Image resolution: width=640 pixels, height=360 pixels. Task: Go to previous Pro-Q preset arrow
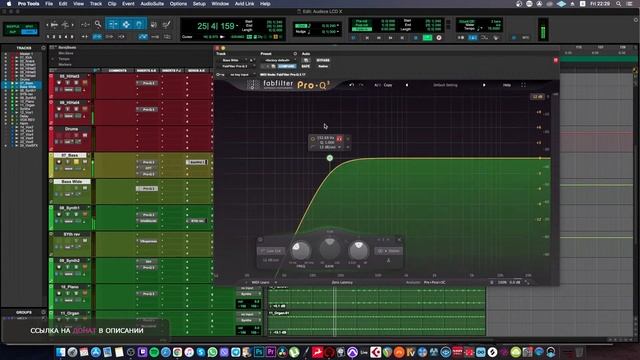407,85
